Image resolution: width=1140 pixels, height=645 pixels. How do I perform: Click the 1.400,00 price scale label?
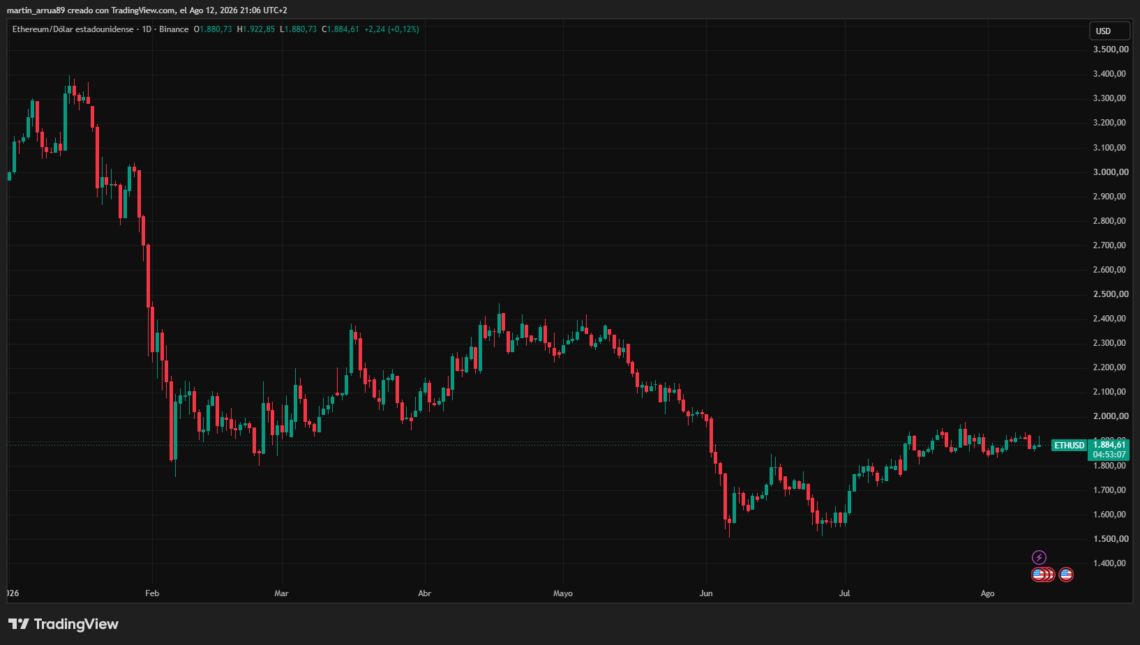point(1110,564)
